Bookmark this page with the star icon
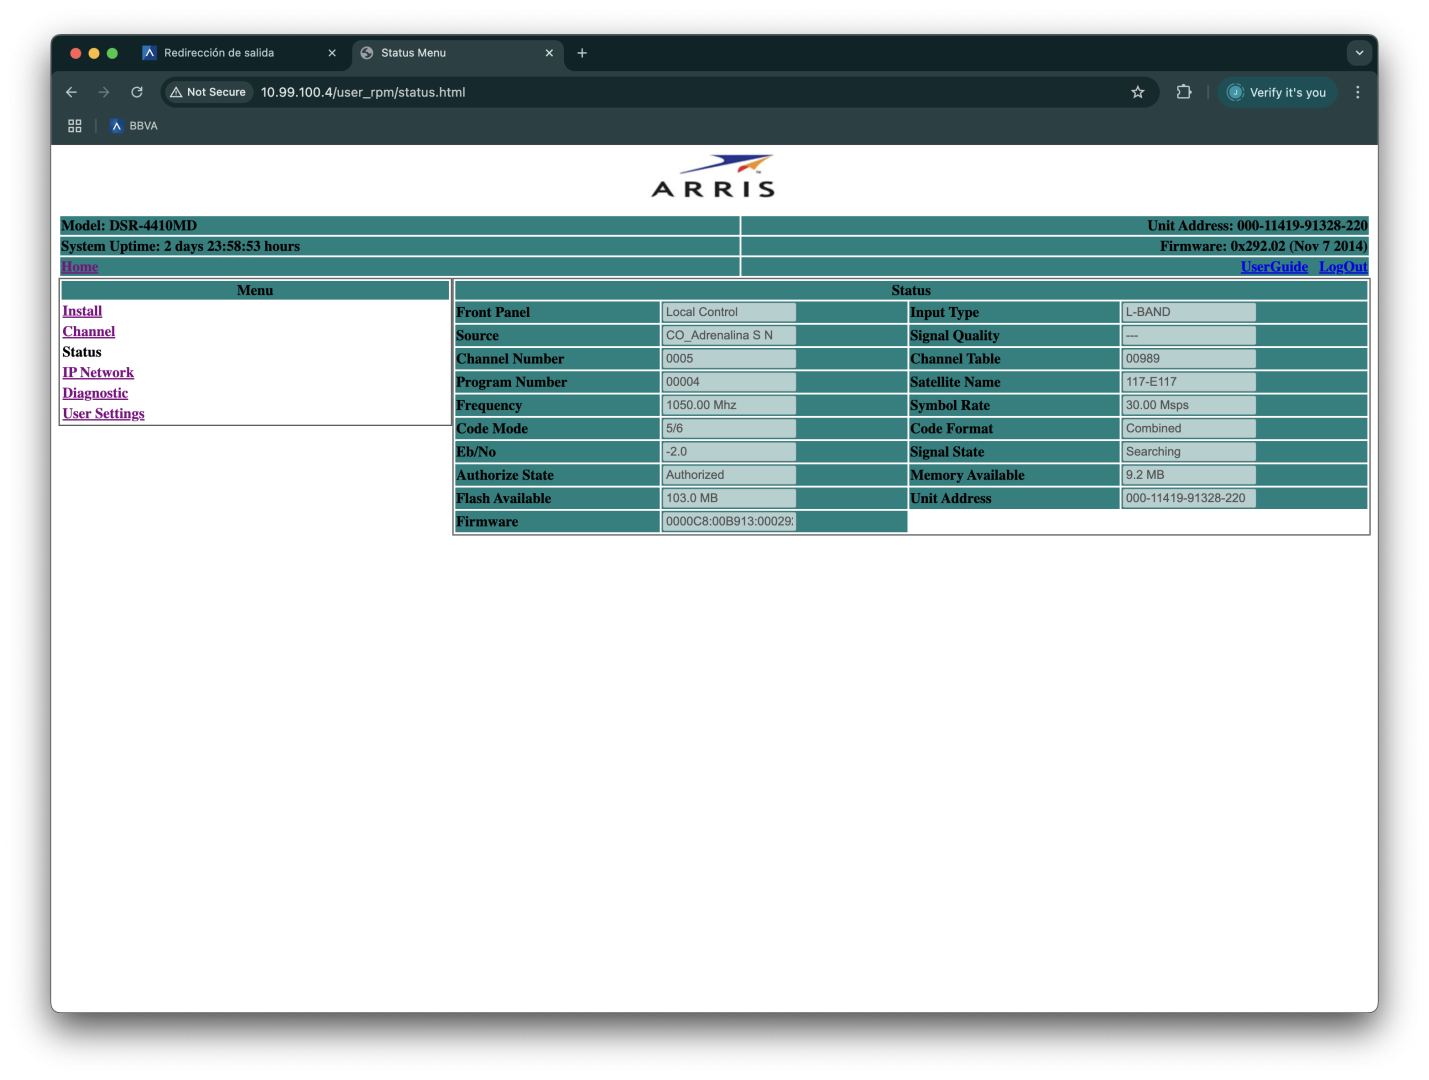The height and width of the screenshot is (1080, 1429). tap(1137, 92)
